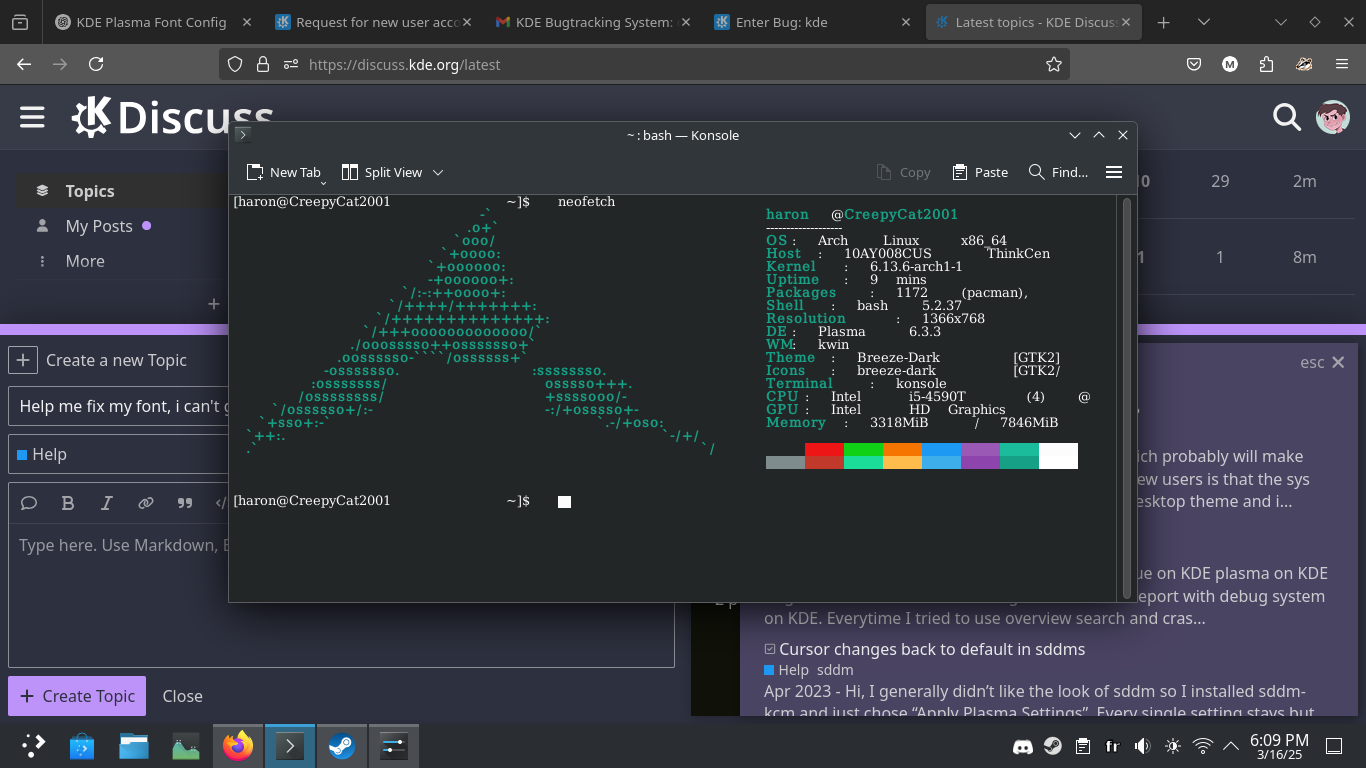Dismiss the search panel with esc ×
The image size is (1366, 768).
pos(1322,362)
